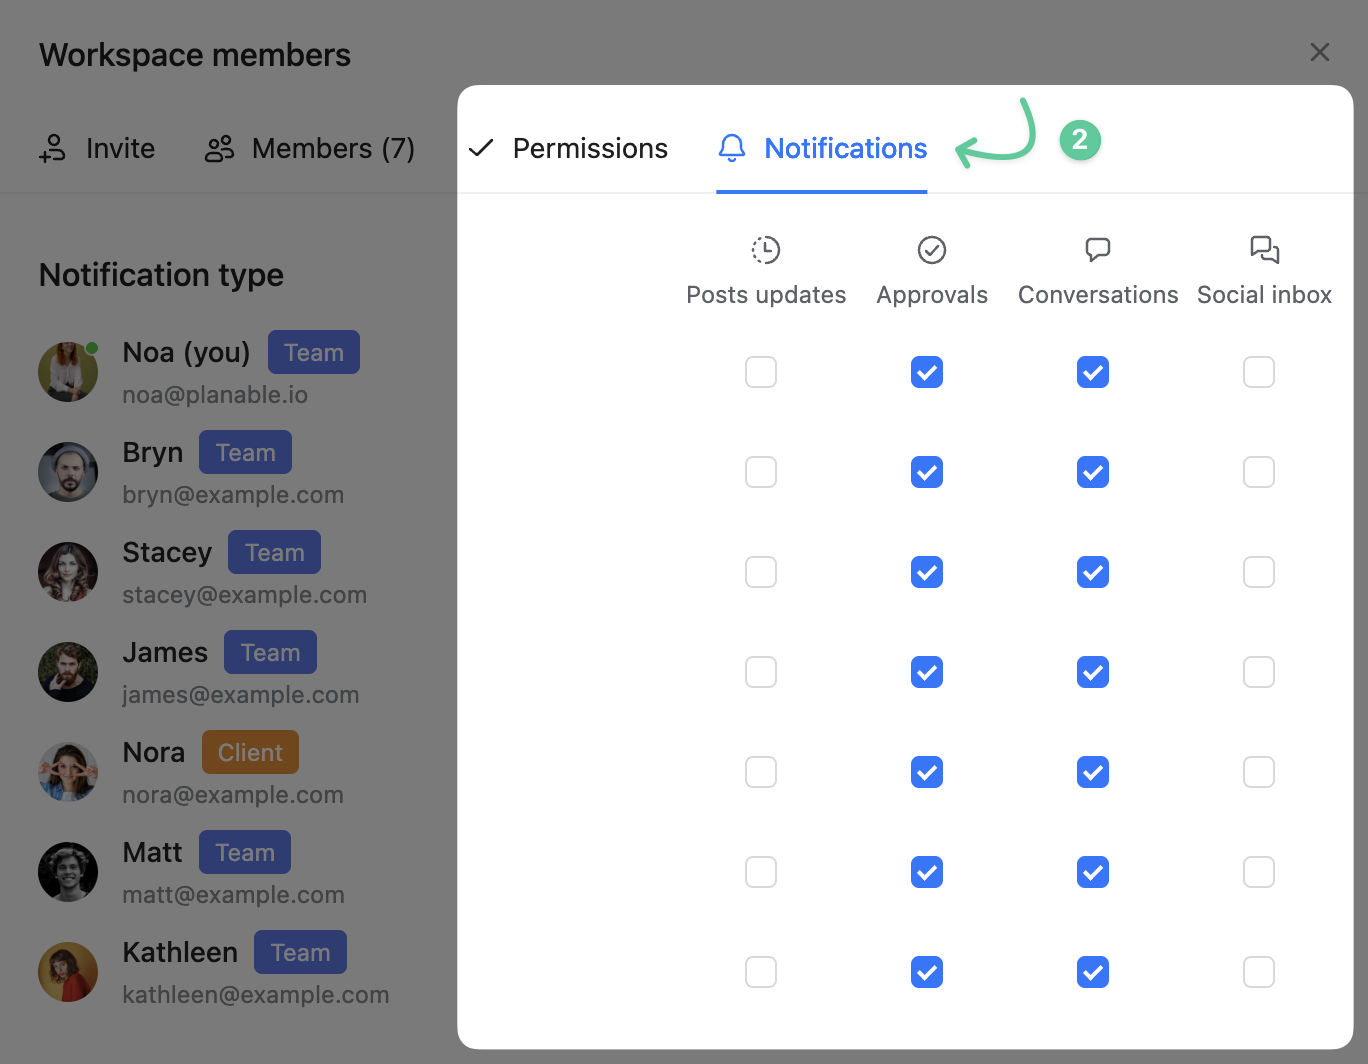Open the Notifications tab
1368x1064 pixels.
pyautogui.click(x=845, y=148)
